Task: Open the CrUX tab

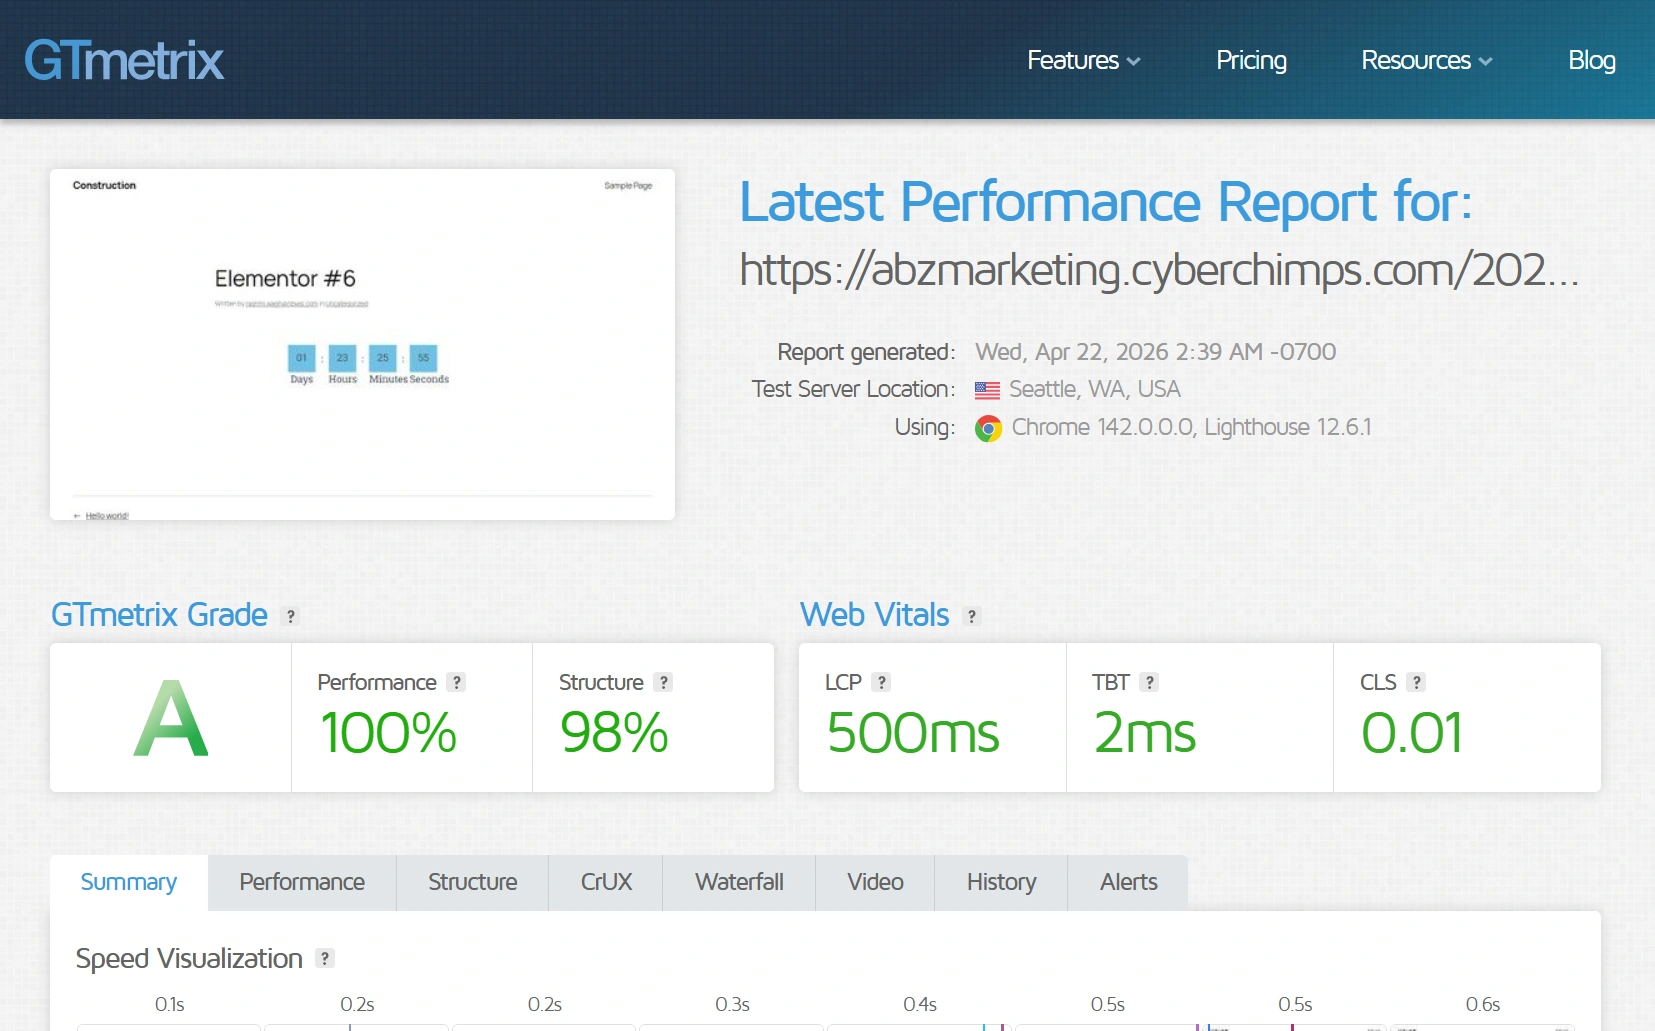Action: pyautogui.click(x=606, y=882)
